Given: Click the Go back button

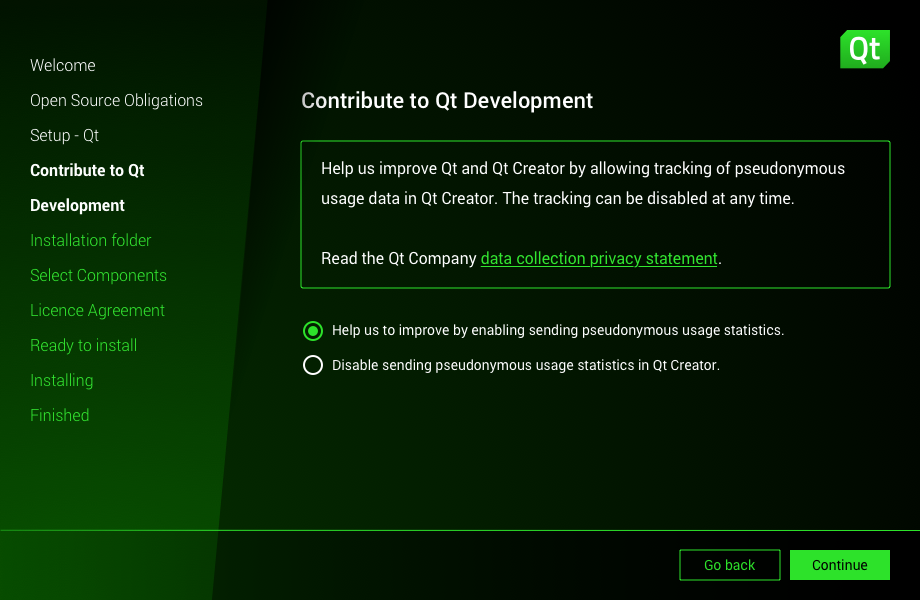Looking at the screenshot, I should tap(729, 565).
